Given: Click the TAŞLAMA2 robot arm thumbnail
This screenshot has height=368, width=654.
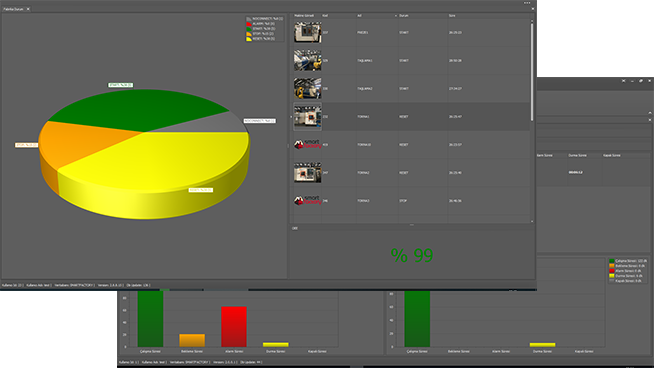Looking at the screenshot, I should click(307, 88).
